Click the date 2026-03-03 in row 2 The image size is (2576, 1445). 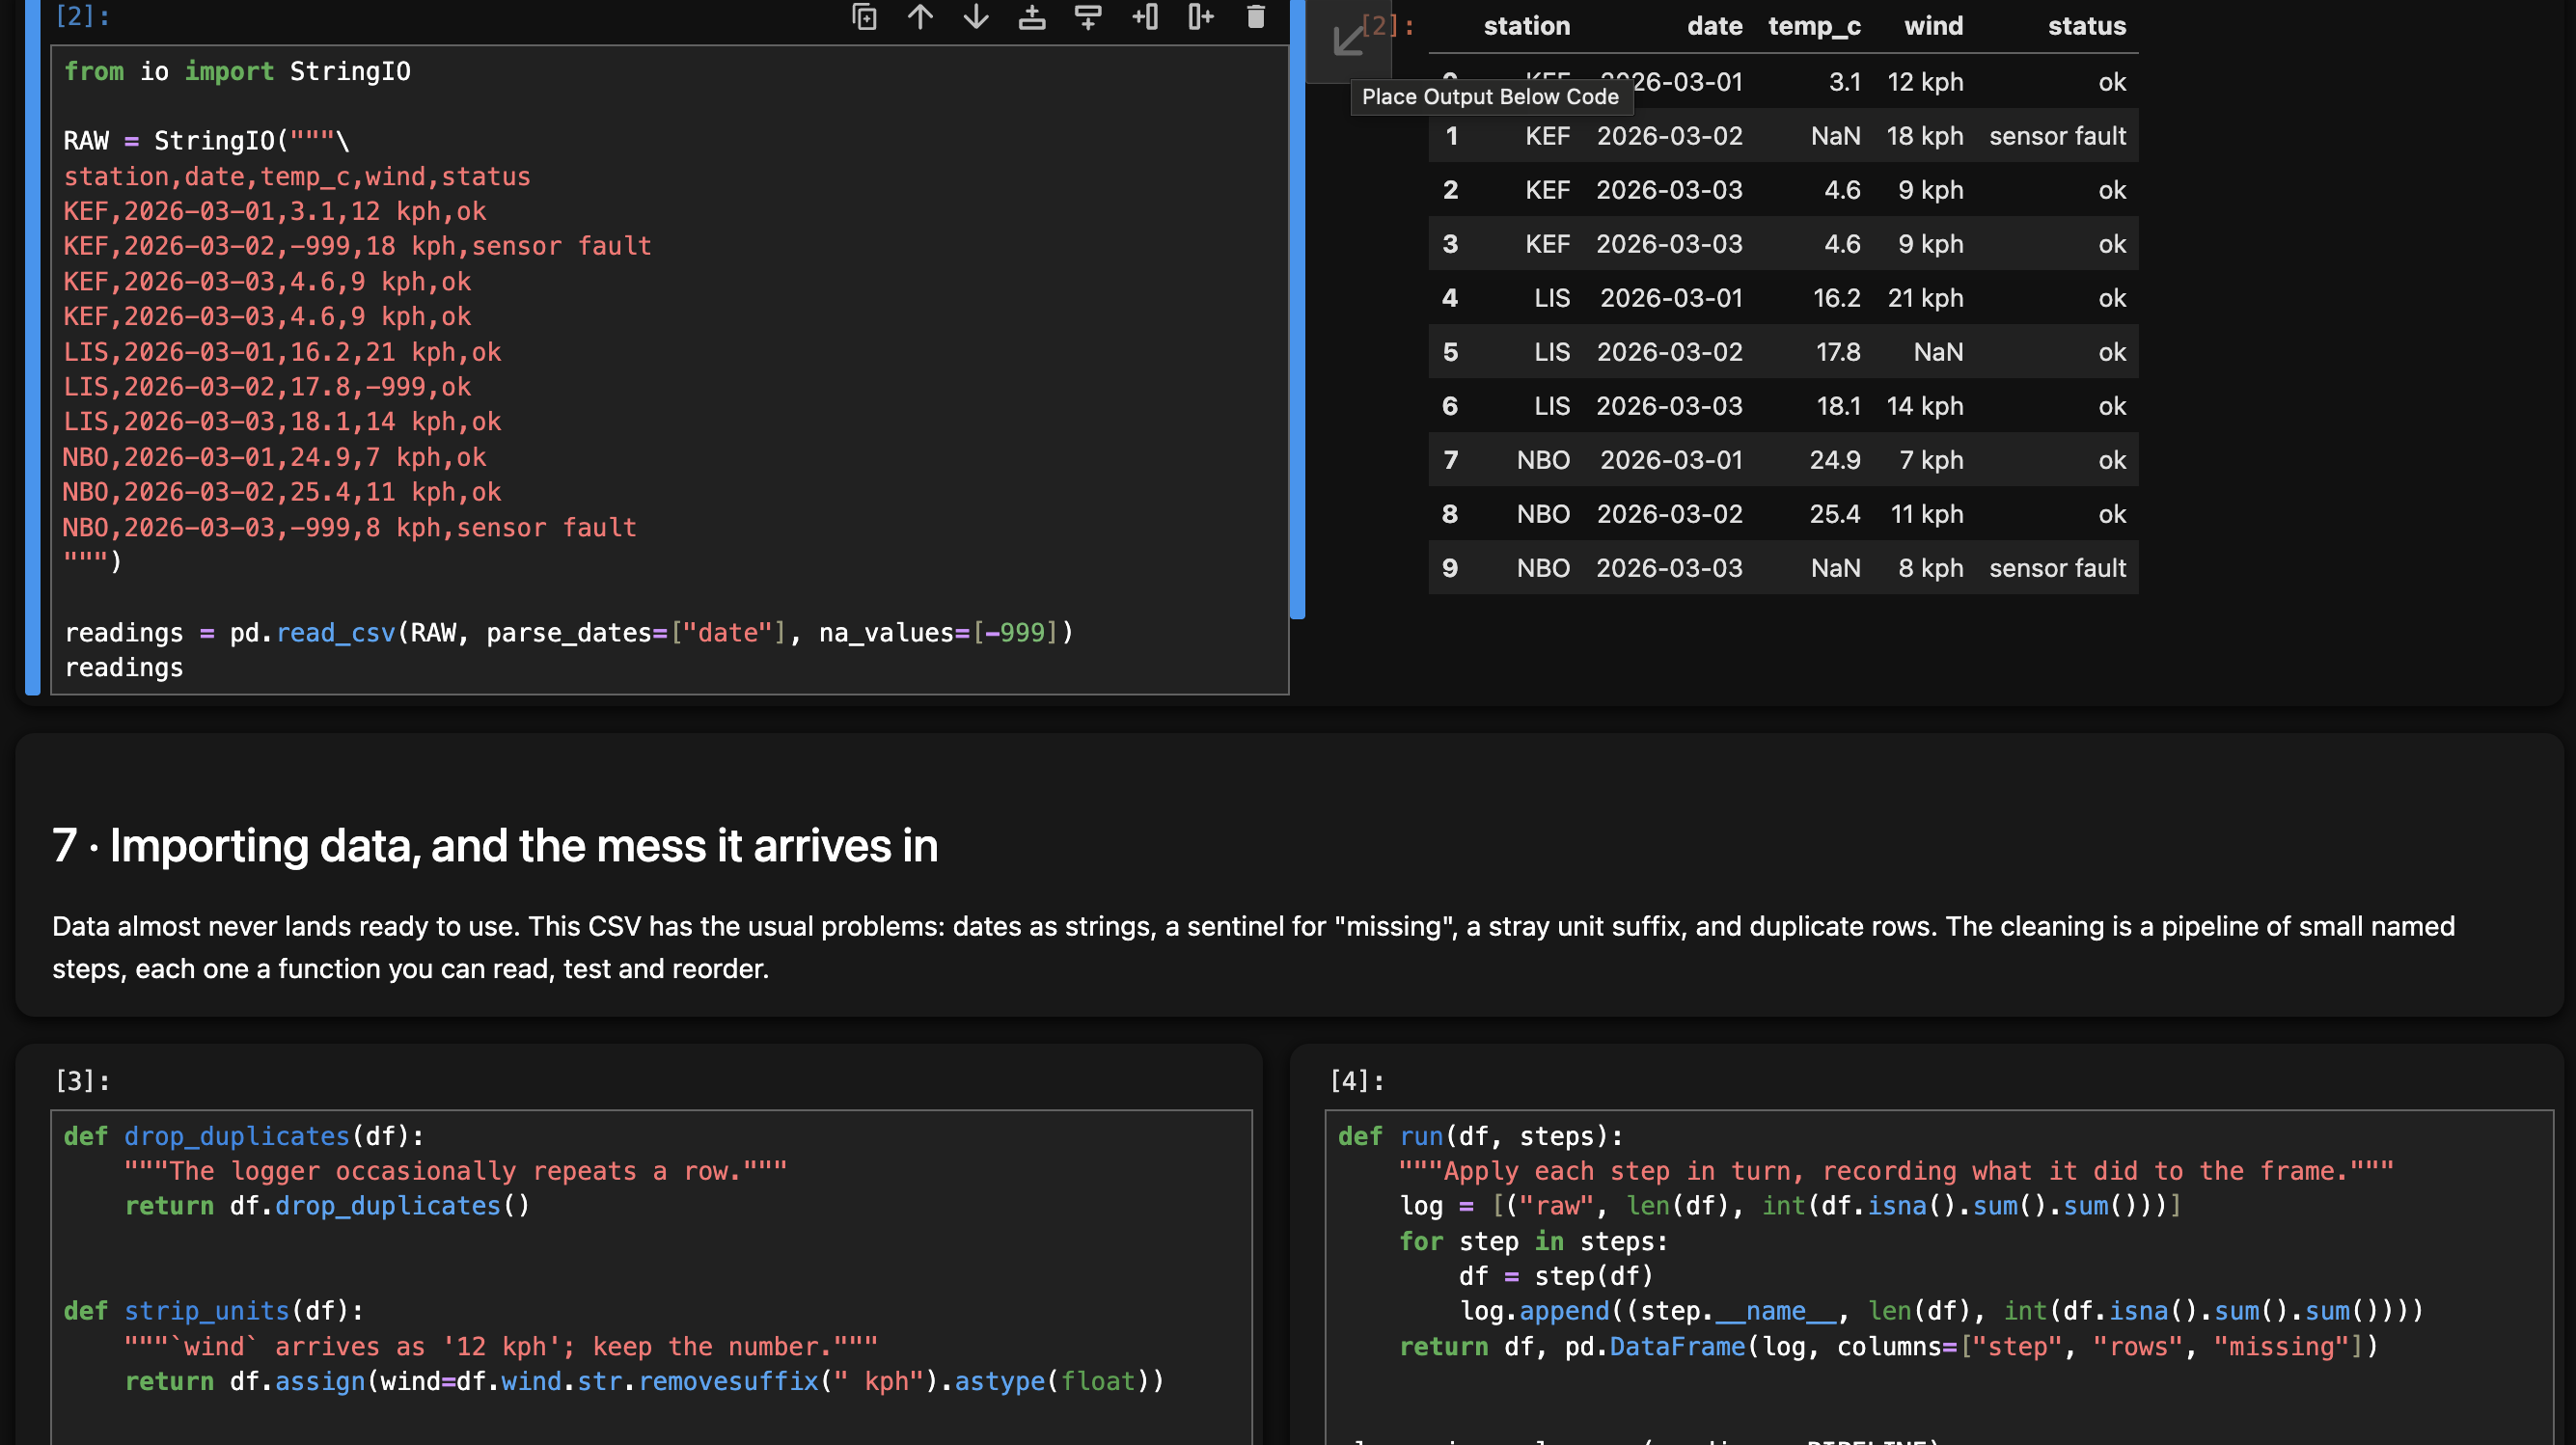pos(1669,190)
